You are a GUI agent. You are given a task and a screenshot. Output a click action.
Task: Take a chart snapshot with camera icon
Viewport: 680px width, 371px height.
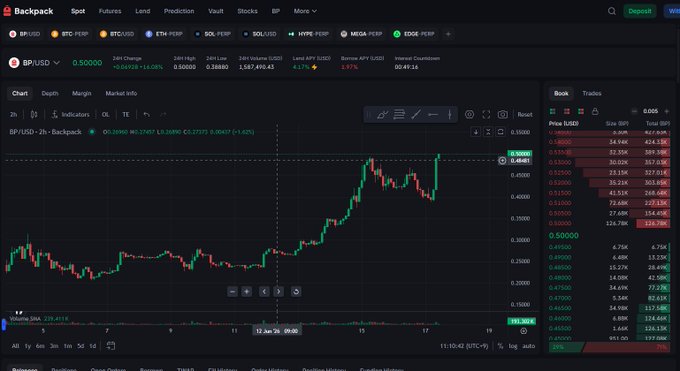(503, 115)
